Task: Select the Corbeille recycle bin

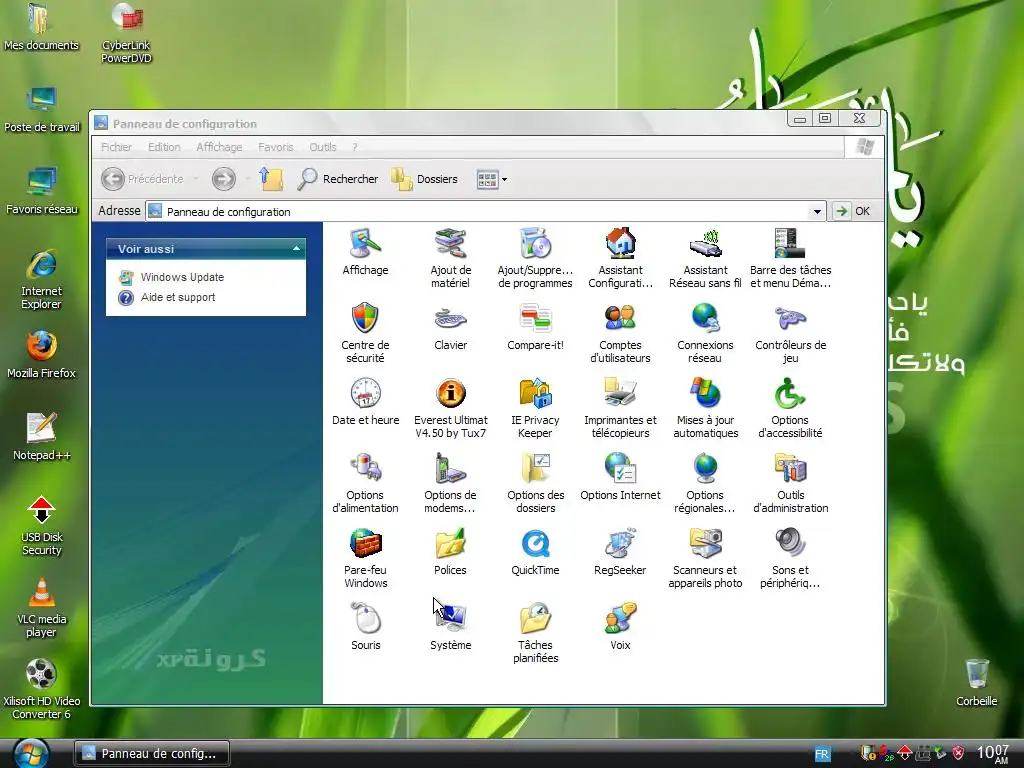Action: pyautogui.click(x=976, y=682)
